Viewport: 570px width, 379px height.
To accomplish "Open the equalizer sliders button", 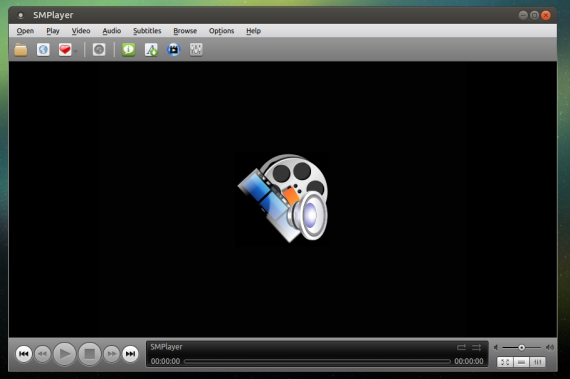I will (538, 362).
